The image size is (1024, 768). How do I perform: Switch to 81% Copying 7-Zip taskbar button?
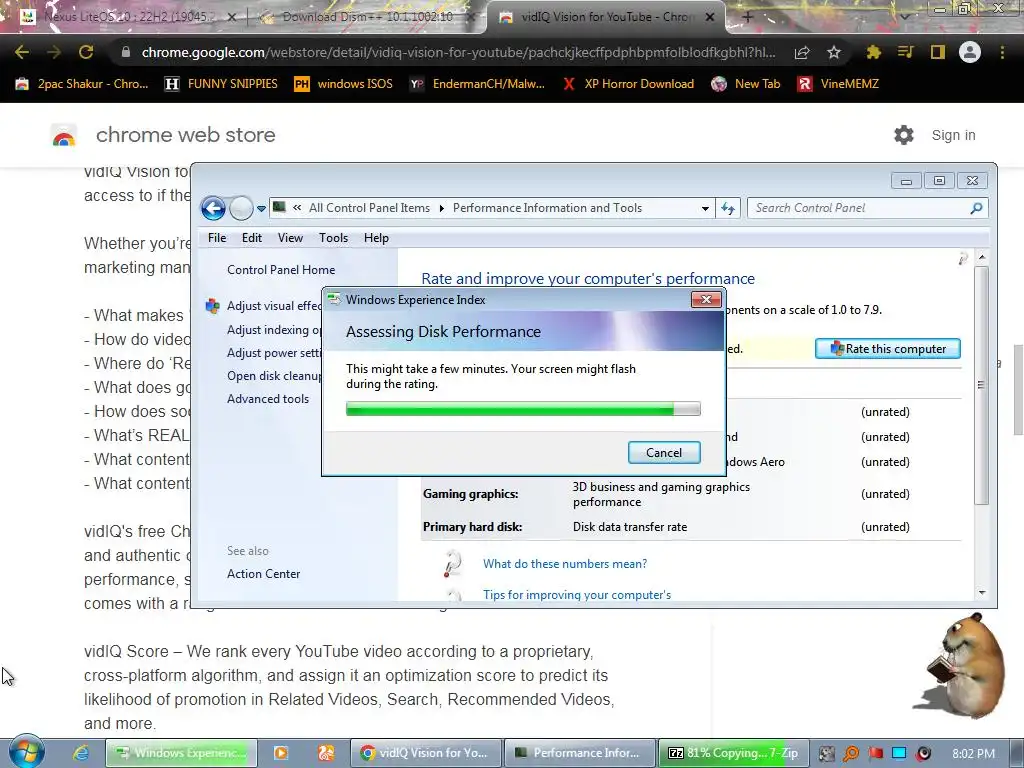(x=733, y=753)
